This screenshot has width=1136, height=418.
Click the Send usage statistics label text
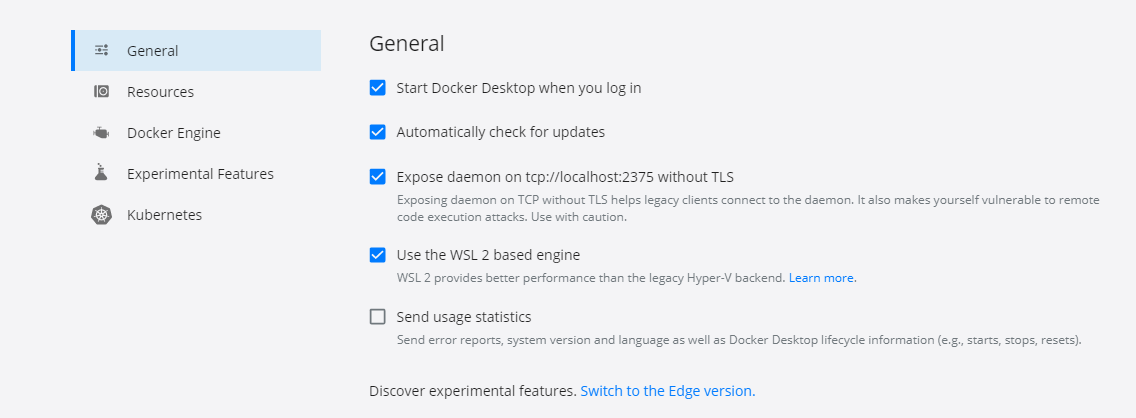464,317
